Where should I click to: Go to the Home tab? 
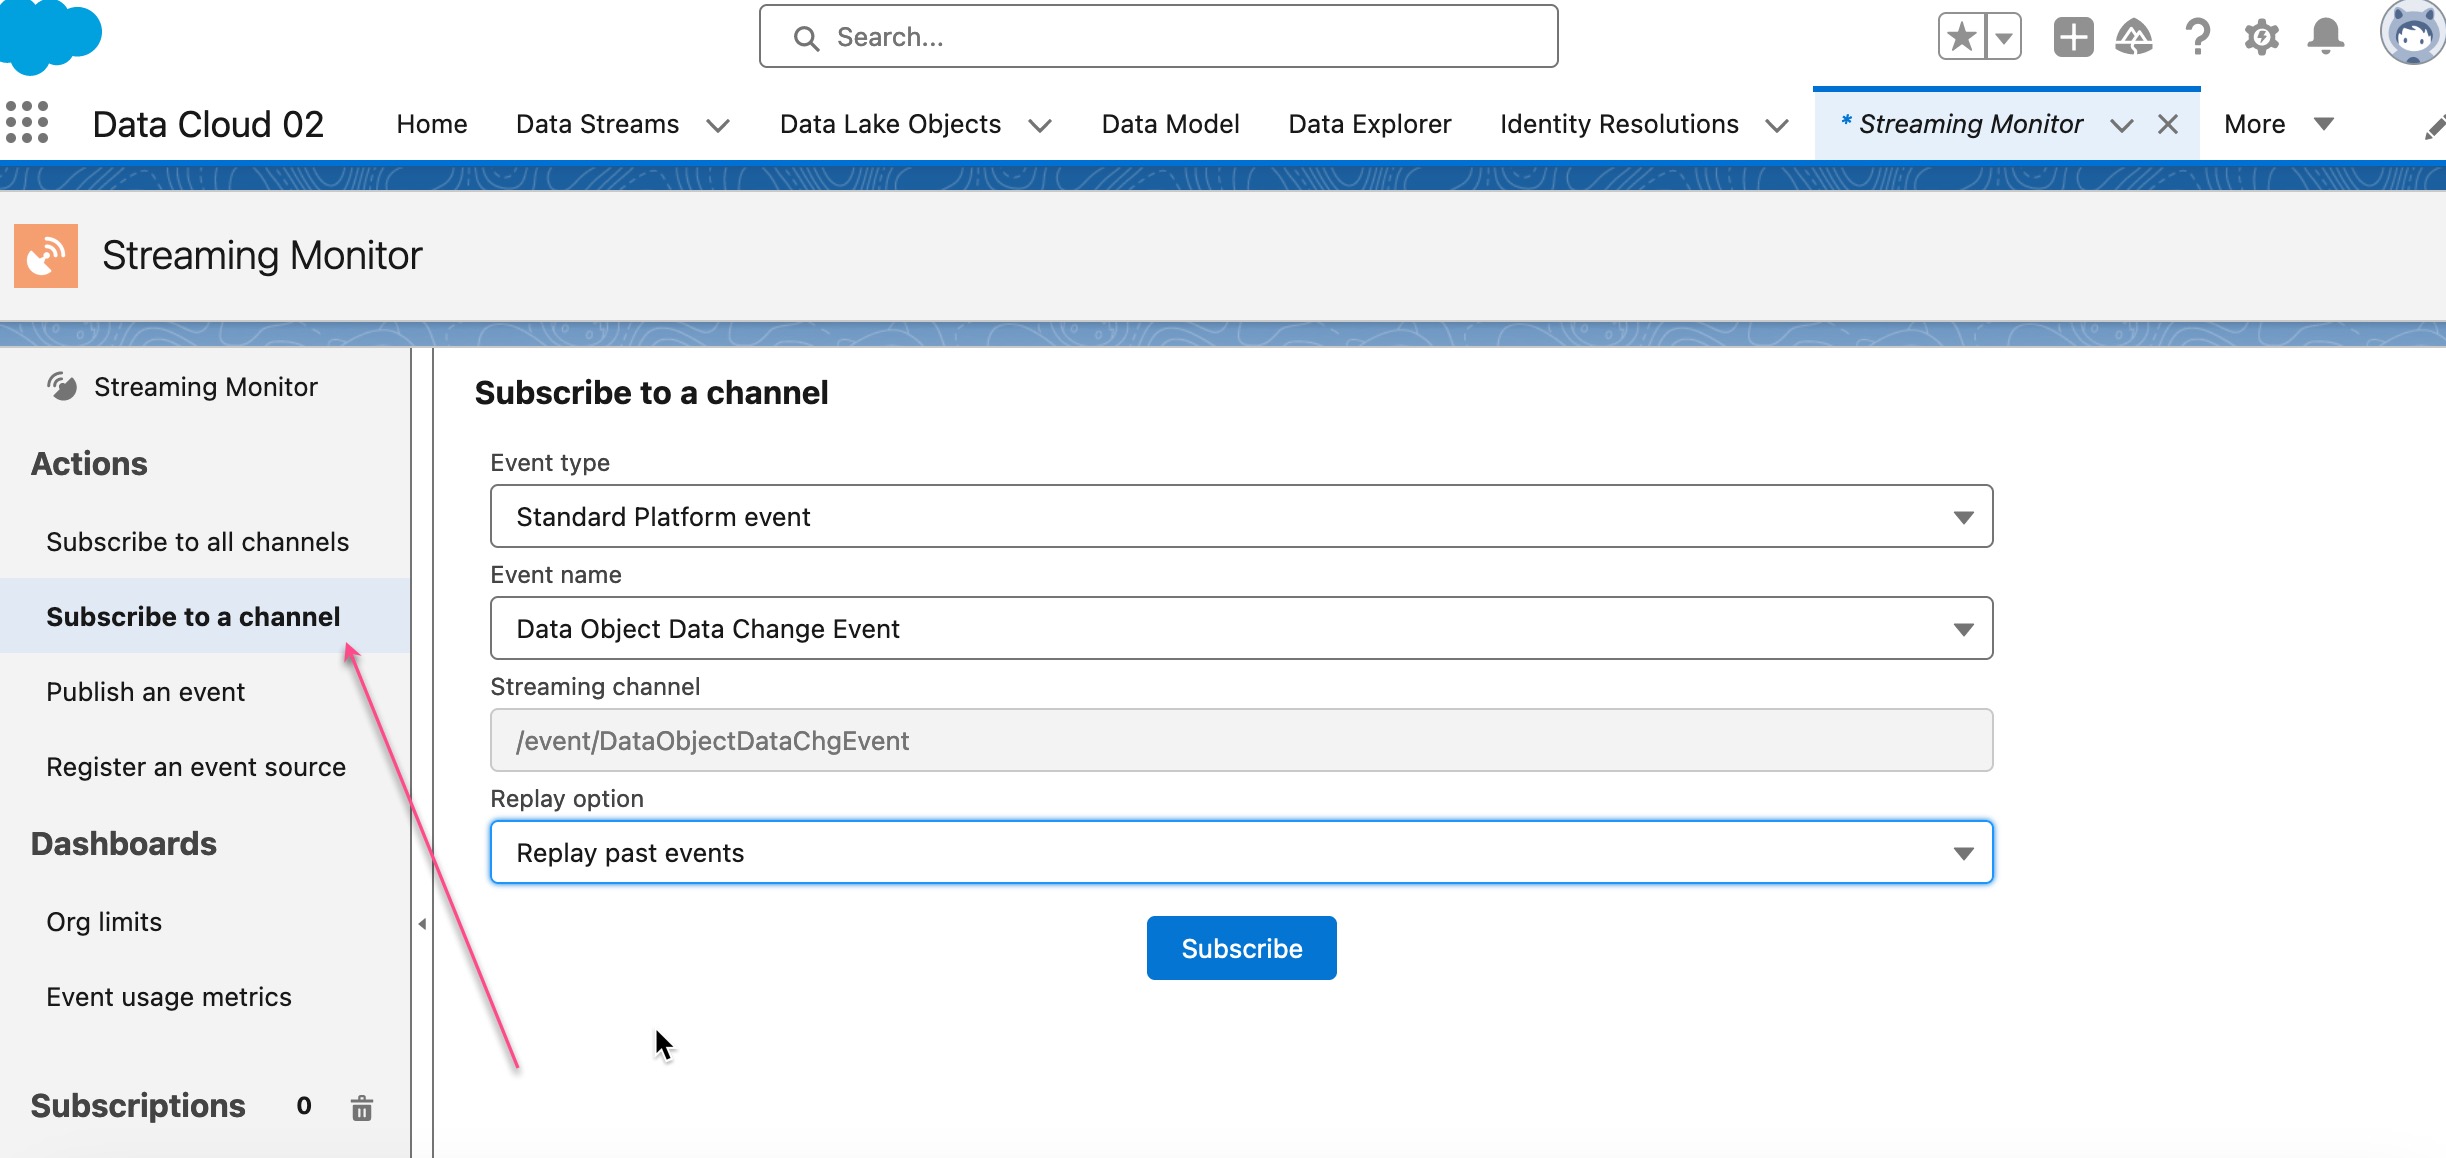pos(432,124)
